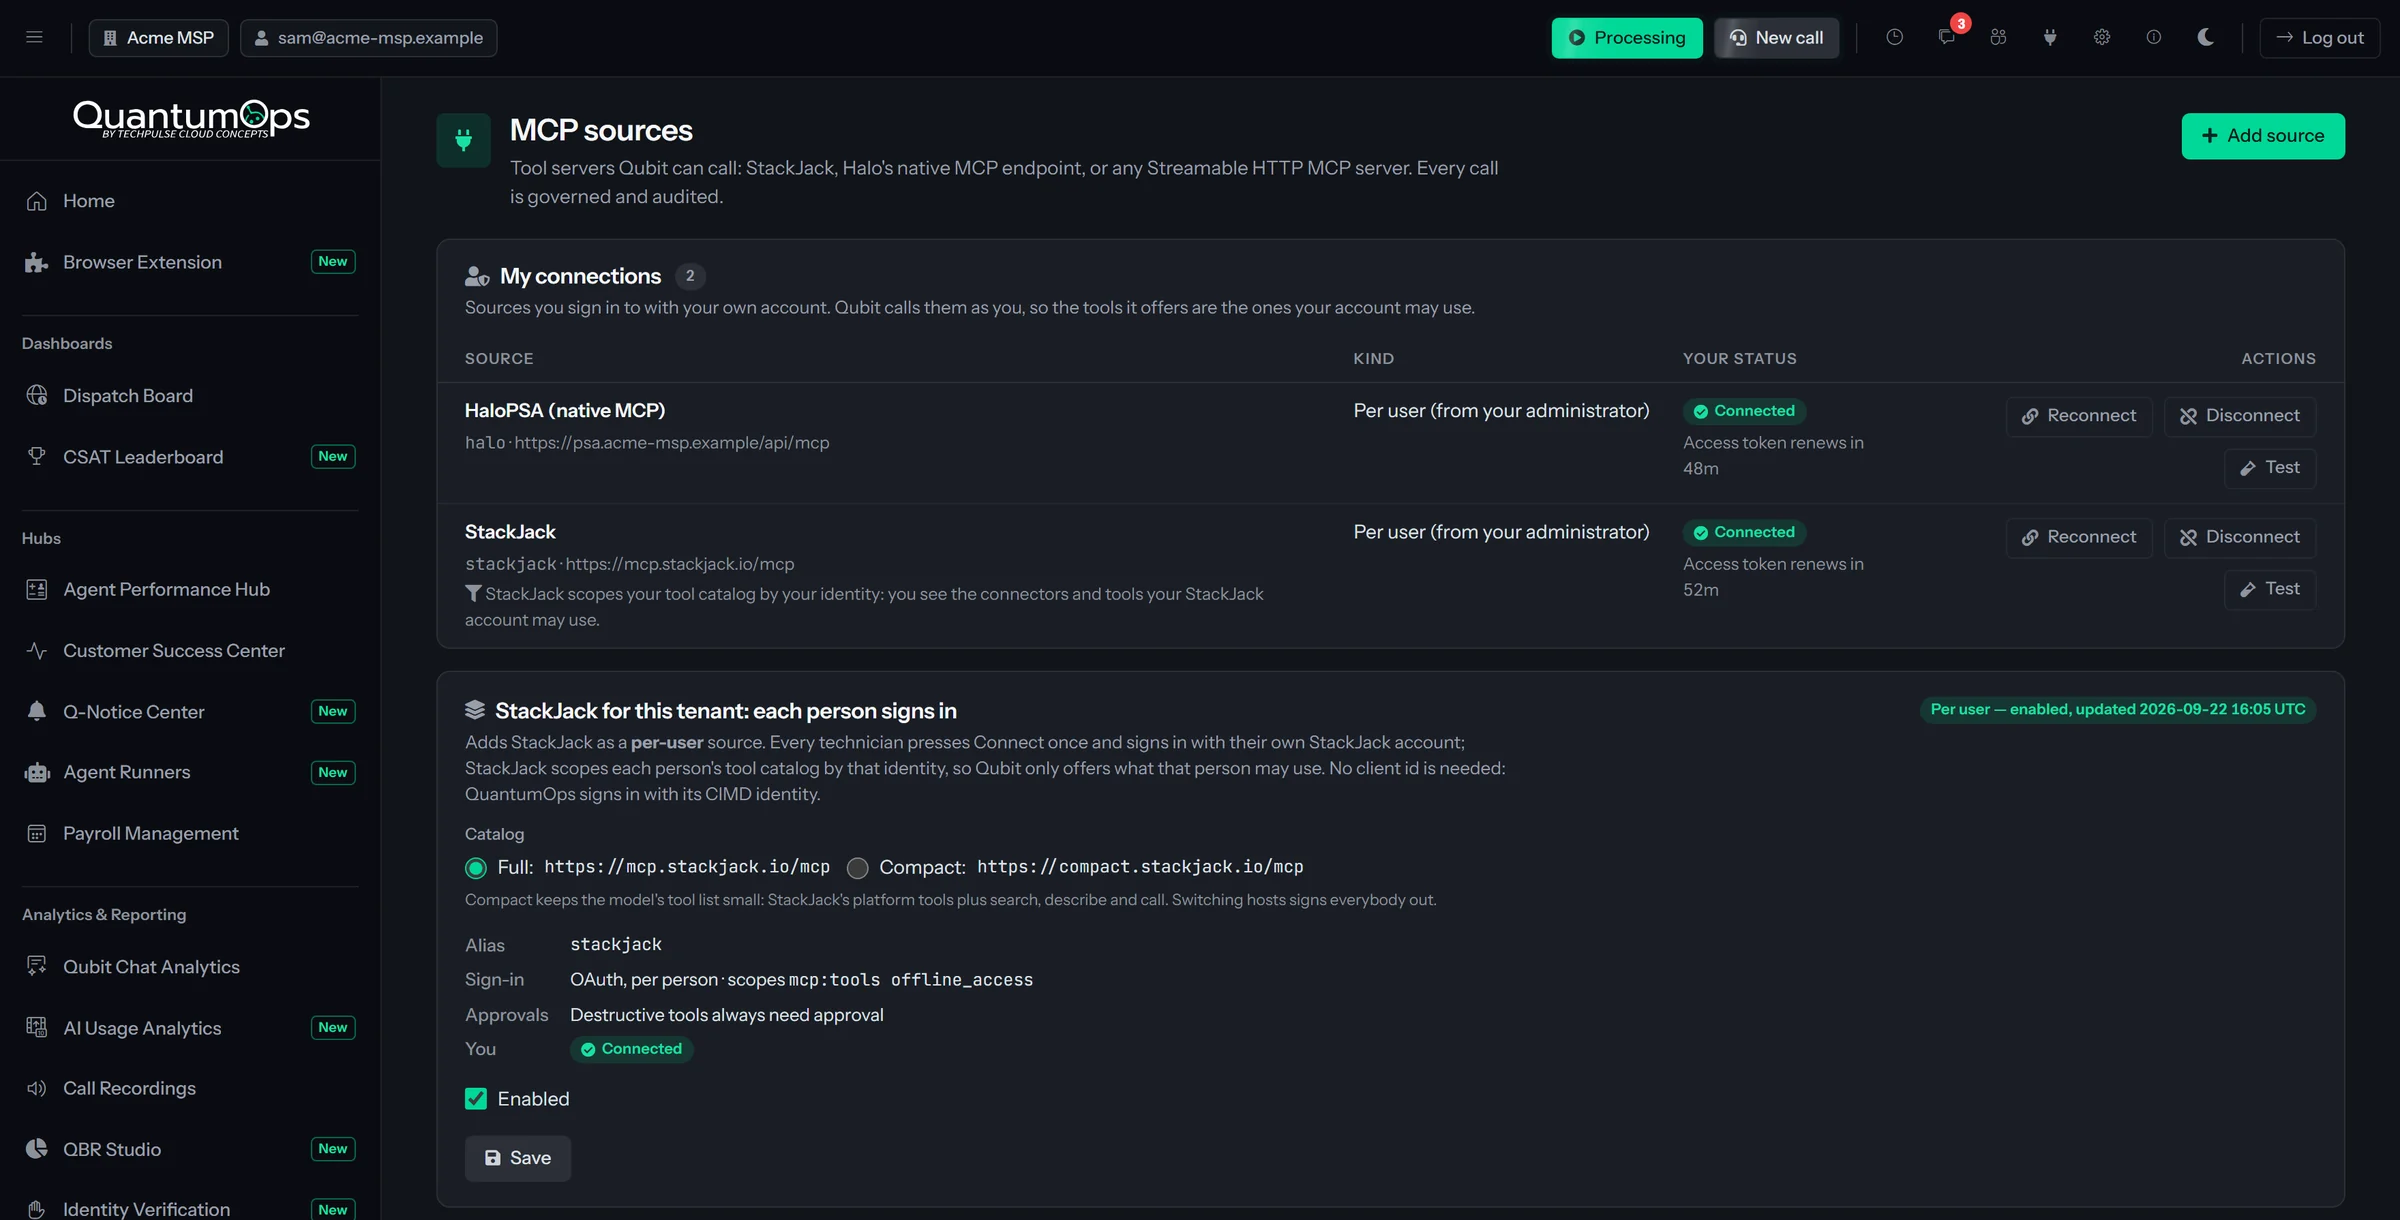Reconnect the StackJack source

[2078, 537]
